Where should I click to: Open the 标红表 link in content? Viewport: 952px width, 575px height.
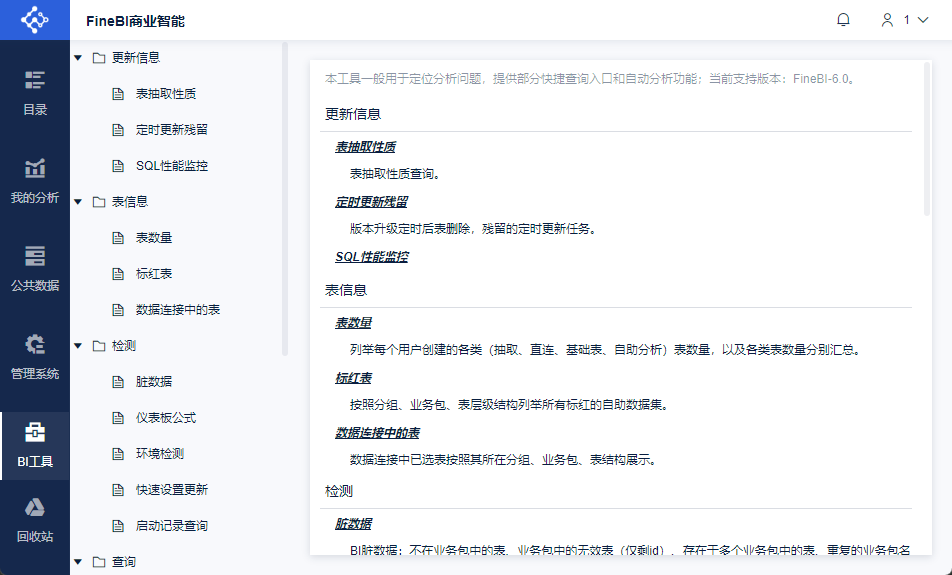[353, 378]
